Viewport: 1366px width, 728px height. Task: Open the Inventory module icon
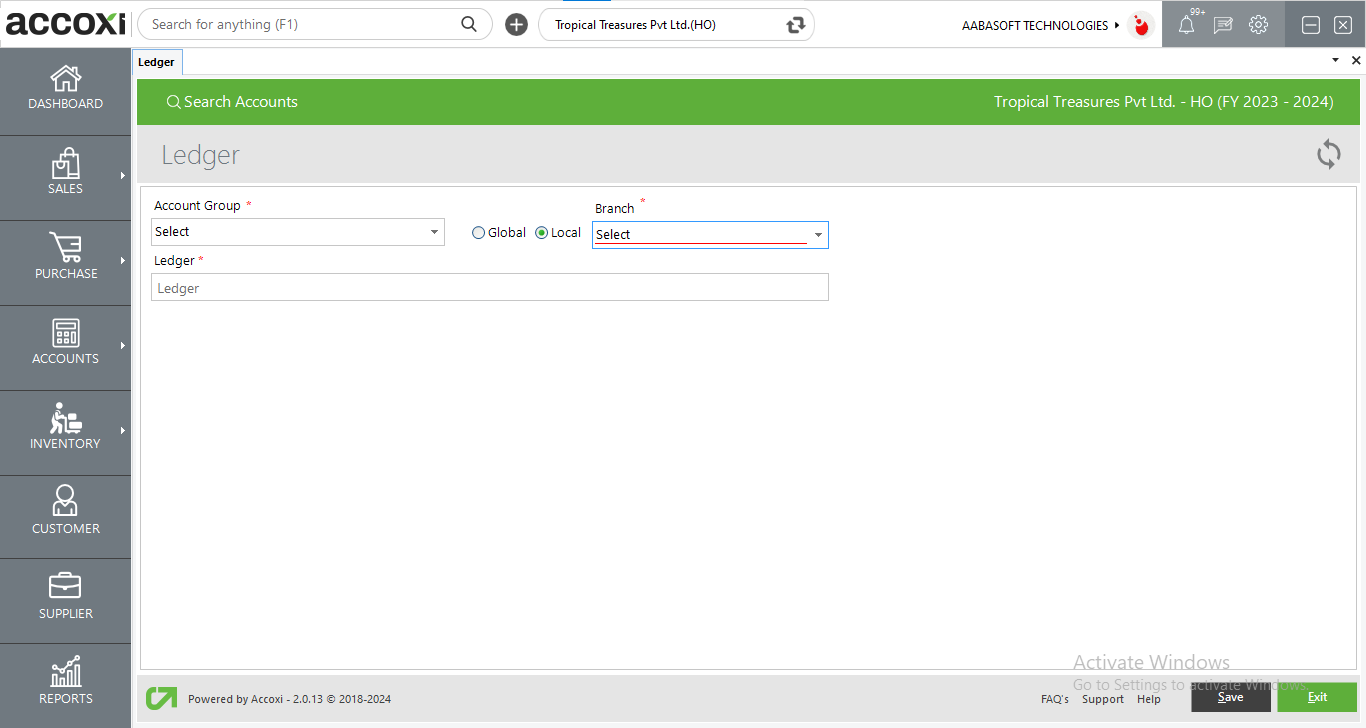[66, 418]
